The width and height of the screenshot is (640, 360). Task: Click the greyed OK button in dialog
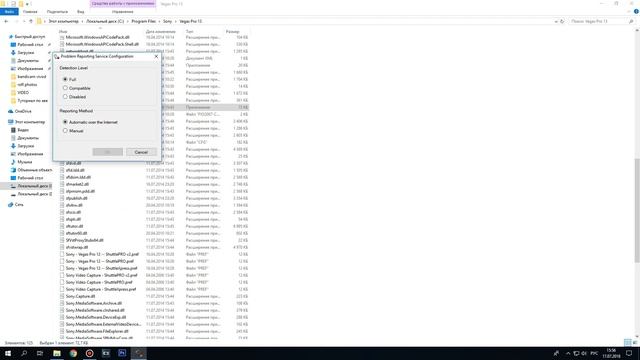click(x=108, y=152)
